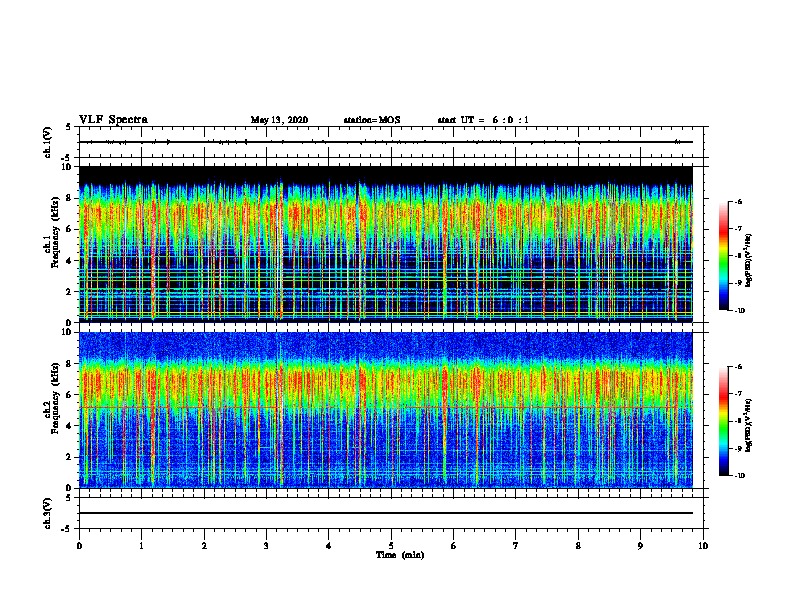The width and height of the screenshot is (792, 612).
Task: Click the ch.1 frequency tick label "4"
Action: click(69, 261)
